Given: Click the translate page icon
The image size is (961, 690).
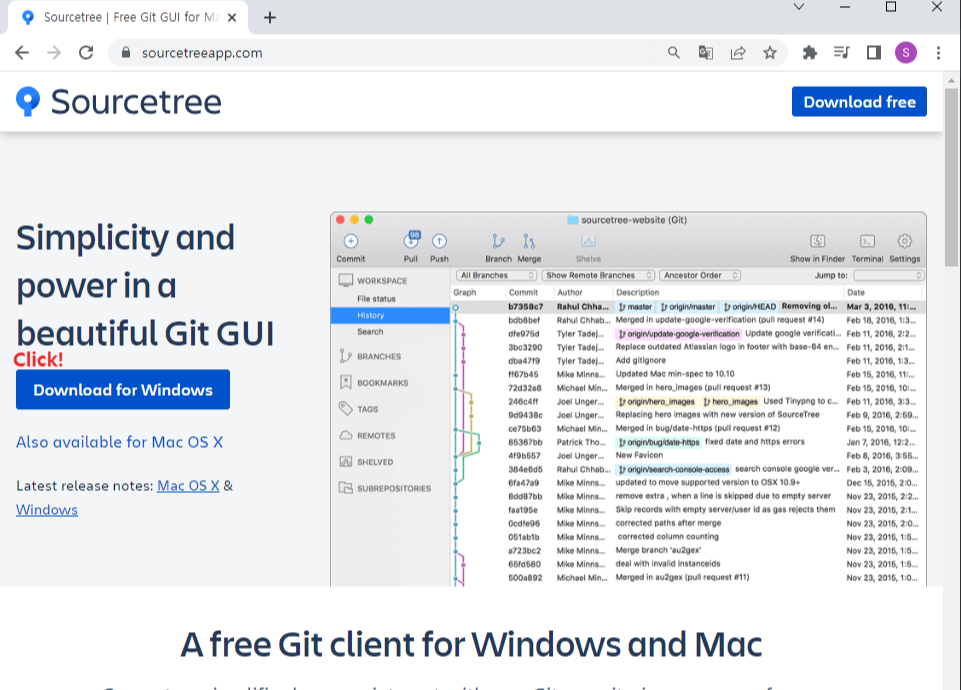Looking at the screenshot, I should click(705, 53).
